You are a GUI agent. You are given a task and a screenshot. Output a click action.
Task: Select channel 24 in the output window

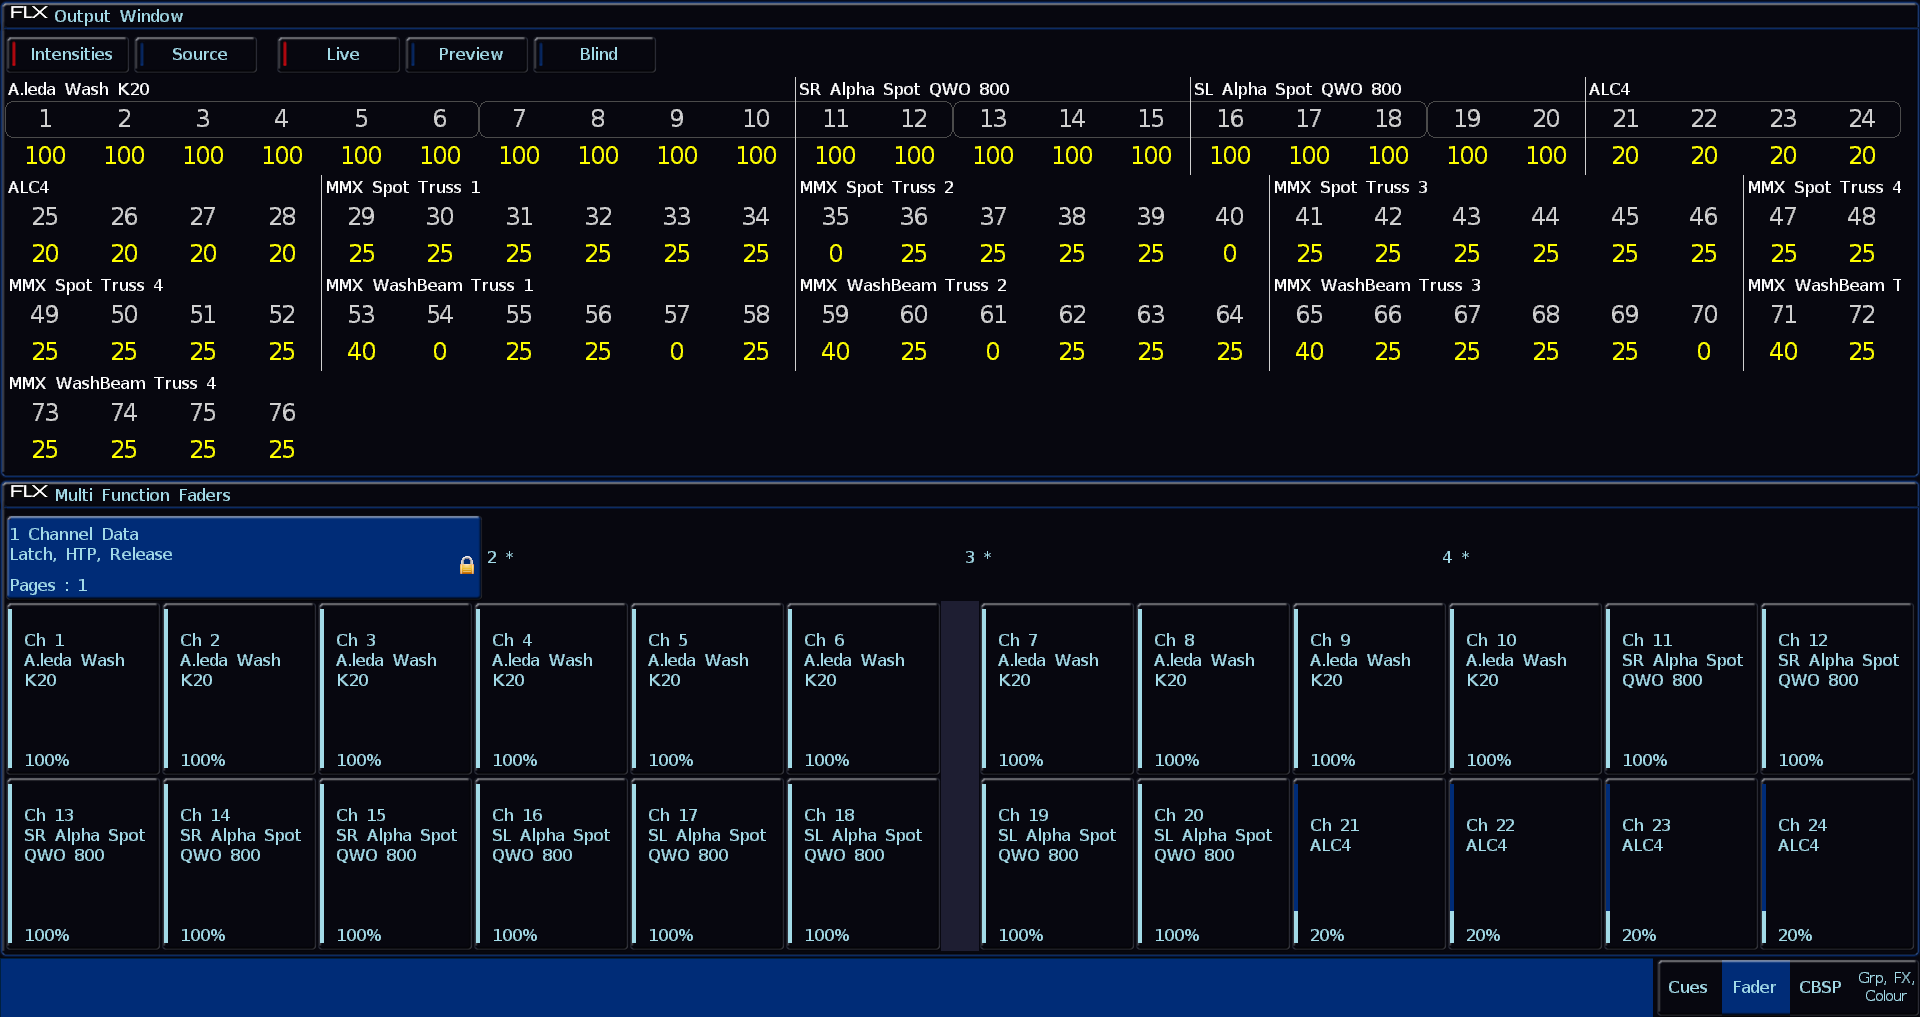tap(1862, 119)
